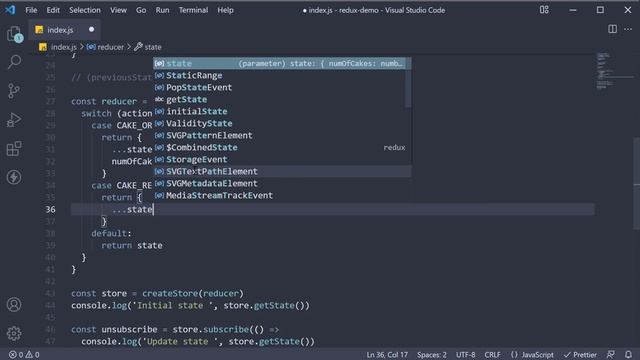The image size is (640, 360).
Task: Click the feedback icon in status bar
Action: [x=611, y=354]
